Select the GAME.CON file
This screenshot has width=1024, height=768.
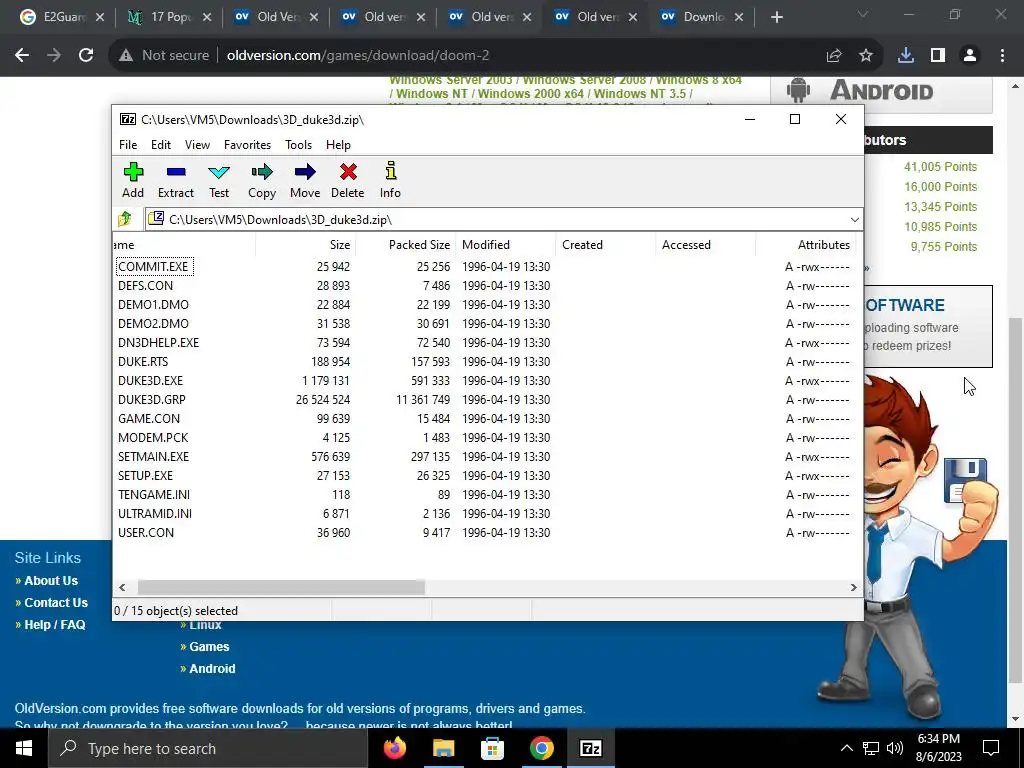click(483, 419)
